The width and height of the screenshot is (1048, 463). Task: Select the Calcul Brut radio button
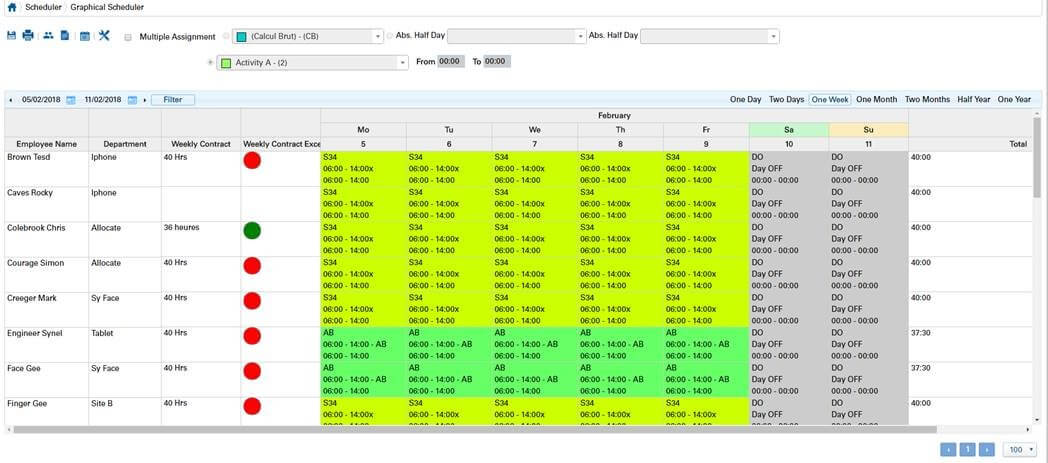[x=226, y=37]
